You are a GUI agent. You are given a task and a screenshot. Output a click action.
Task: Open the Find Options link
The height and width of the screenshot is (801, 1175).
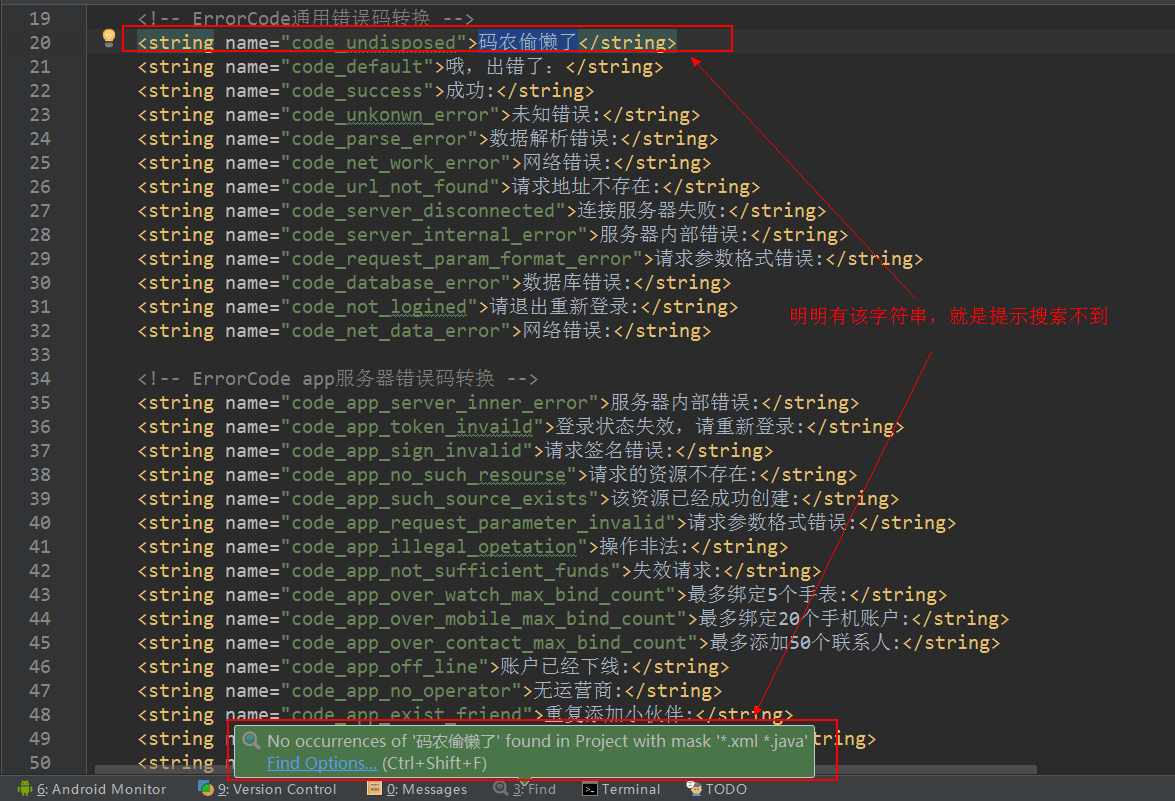[320, 762]
